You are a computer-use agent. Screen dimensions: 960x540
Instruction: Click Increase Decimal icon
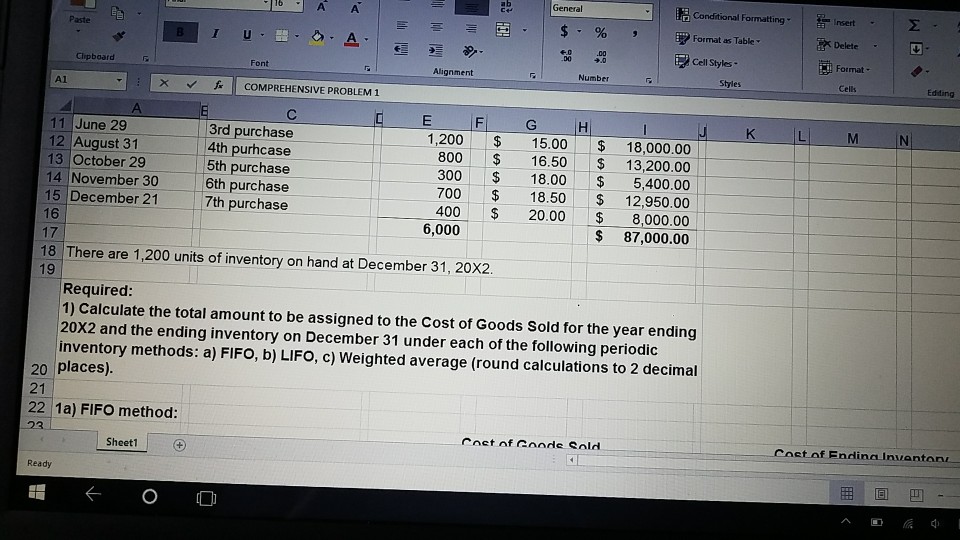coord(566,56)
